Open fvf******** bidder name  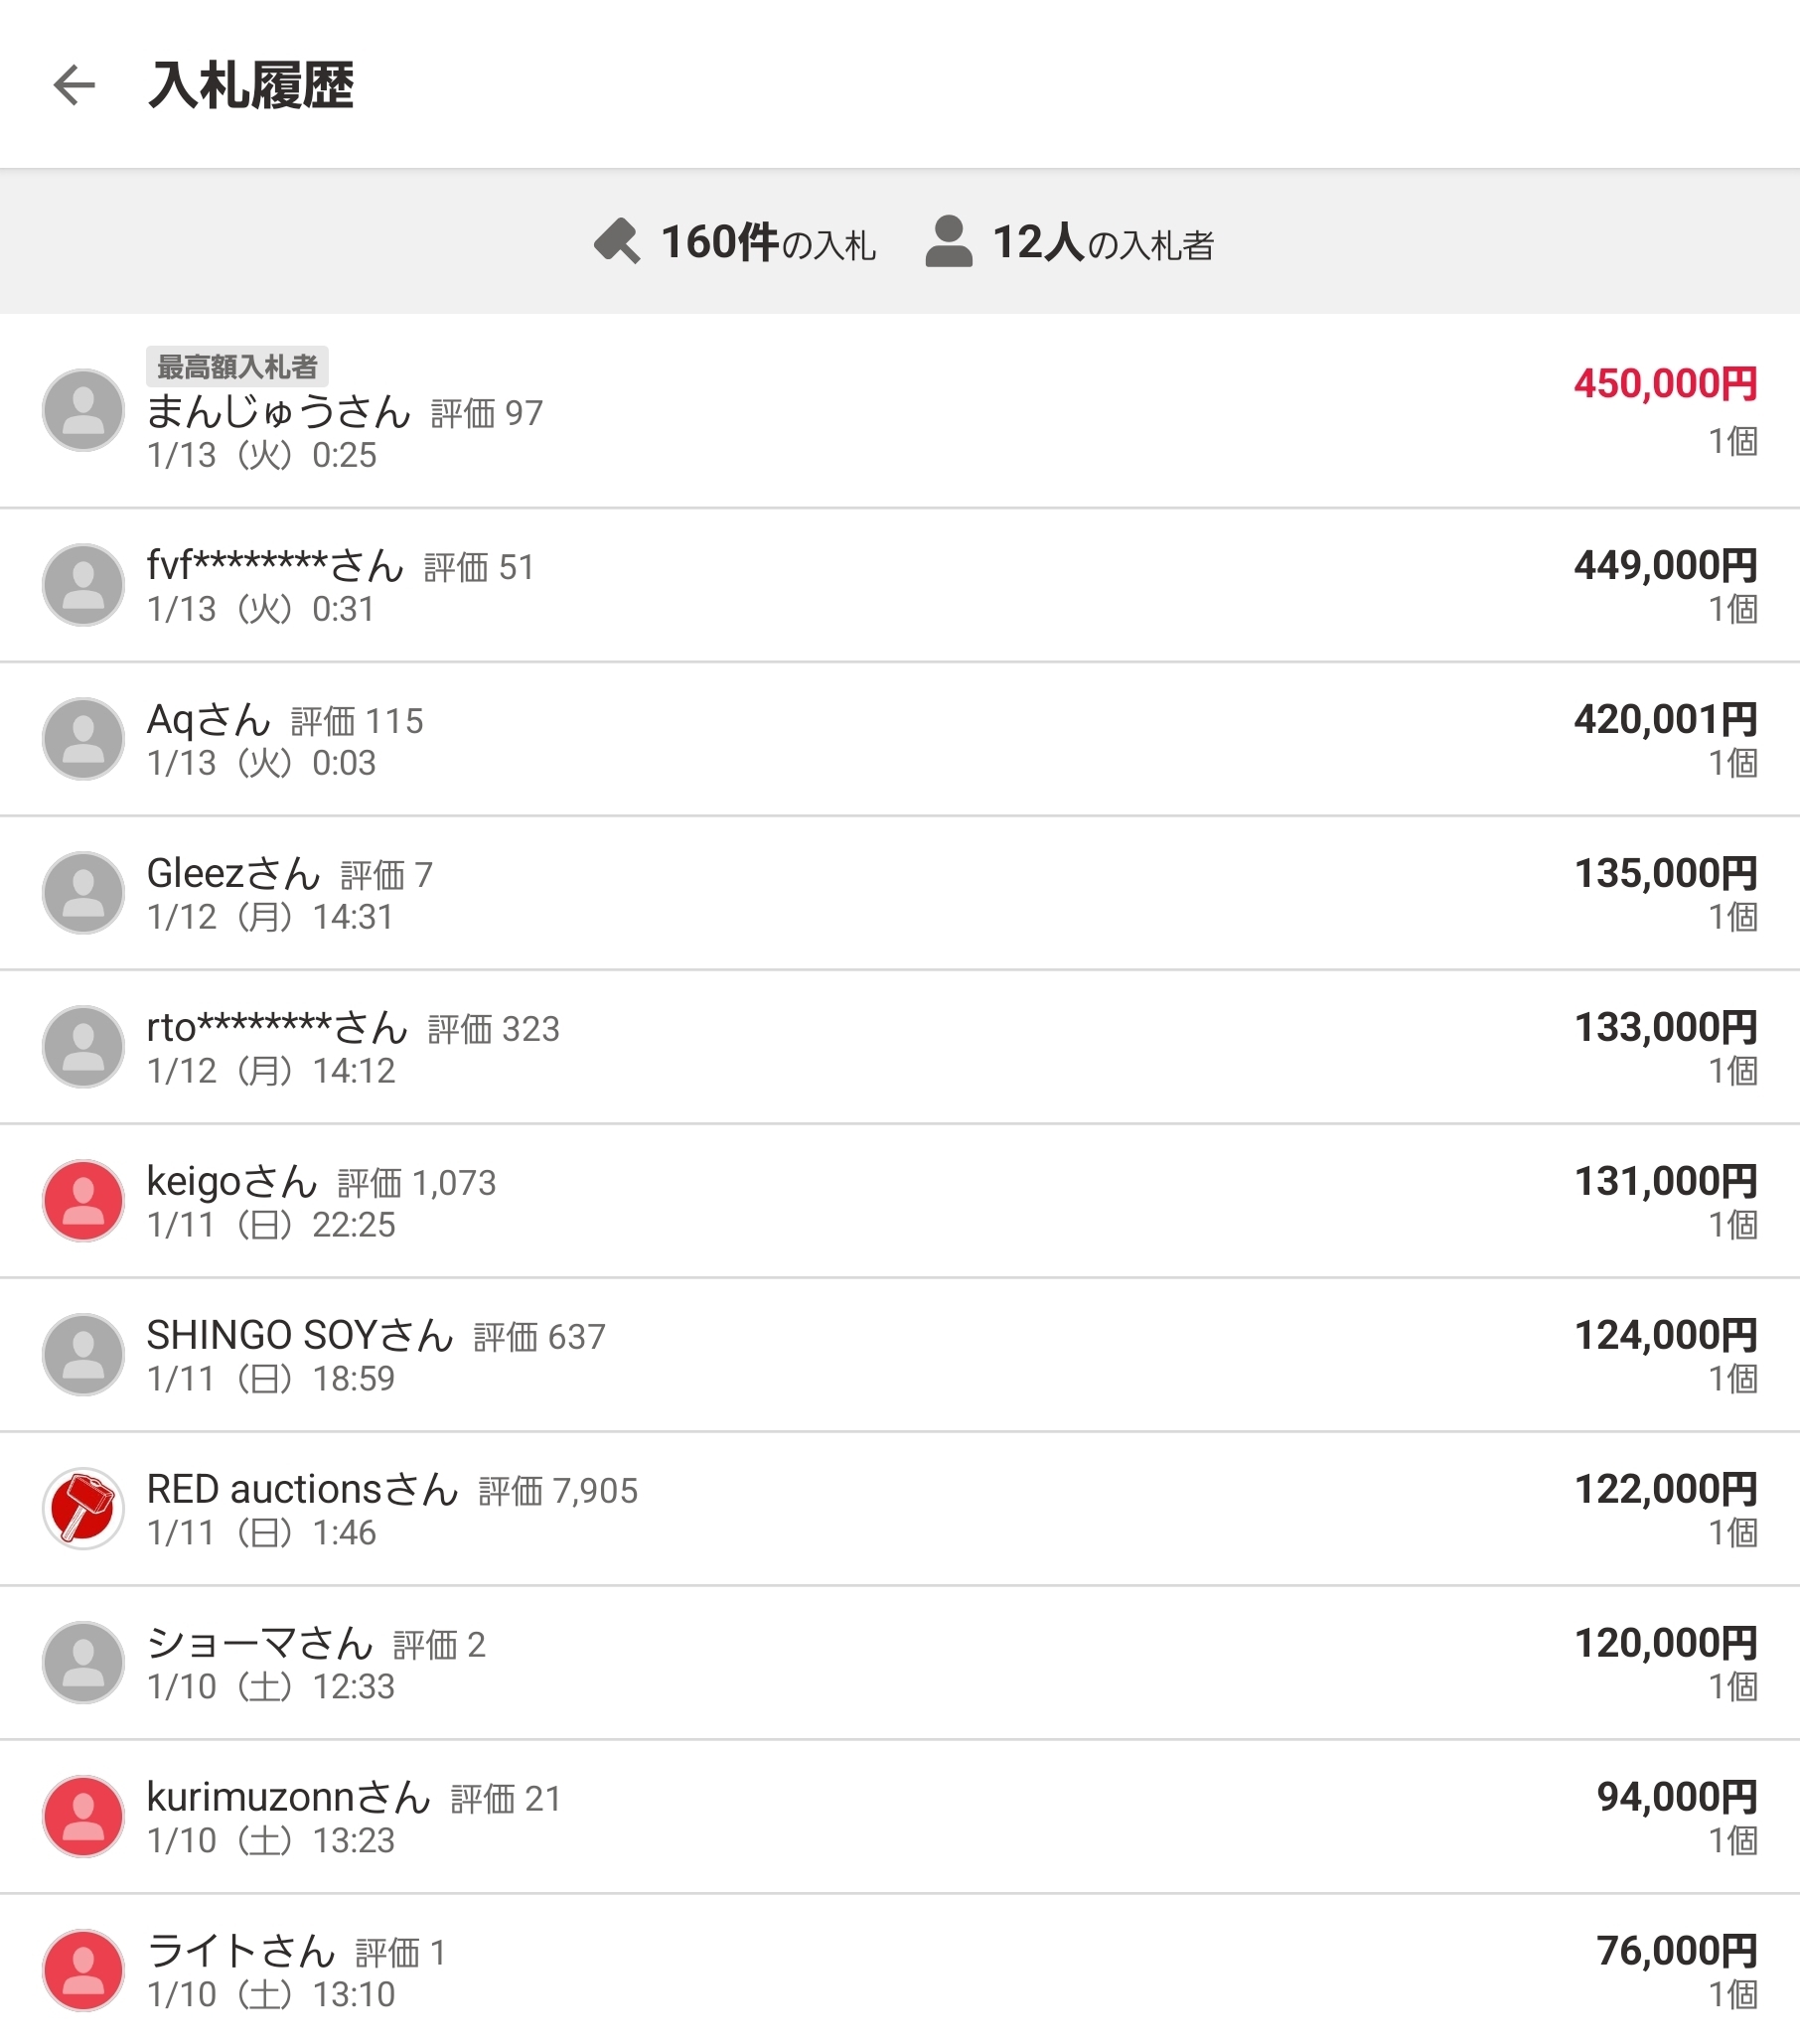(x=275, y=566)
